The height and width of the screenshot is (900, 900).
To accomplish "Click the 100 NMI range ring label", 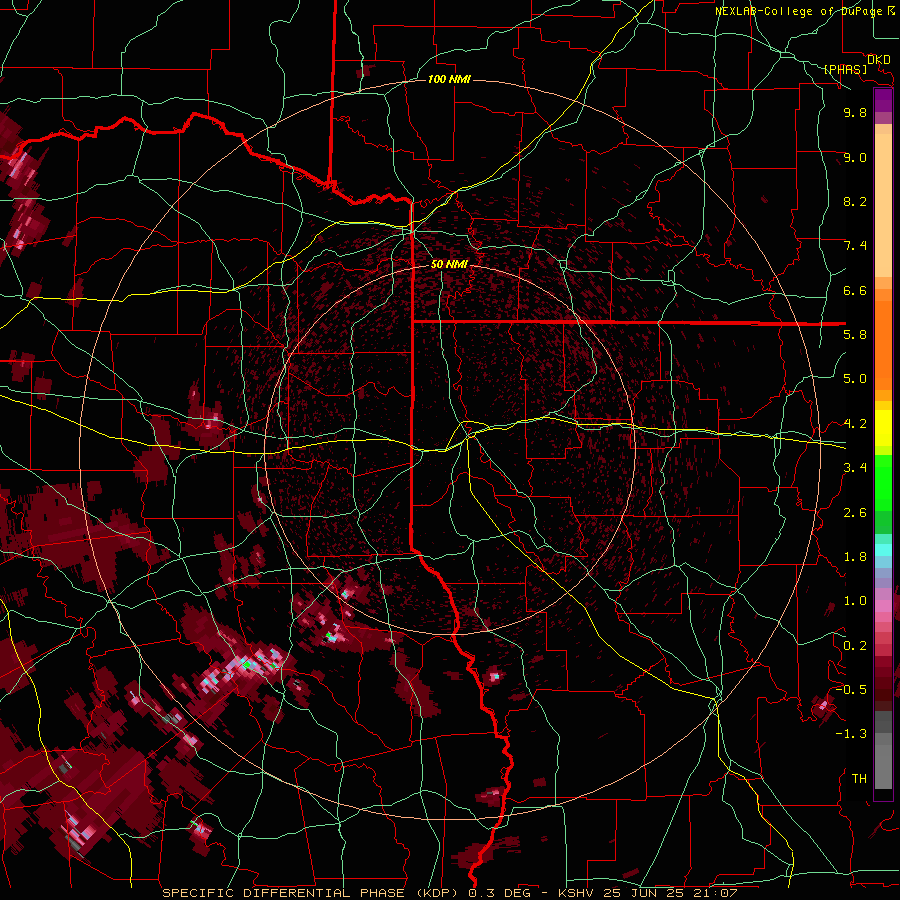I will pyautogui.click(x=449, y=79).
